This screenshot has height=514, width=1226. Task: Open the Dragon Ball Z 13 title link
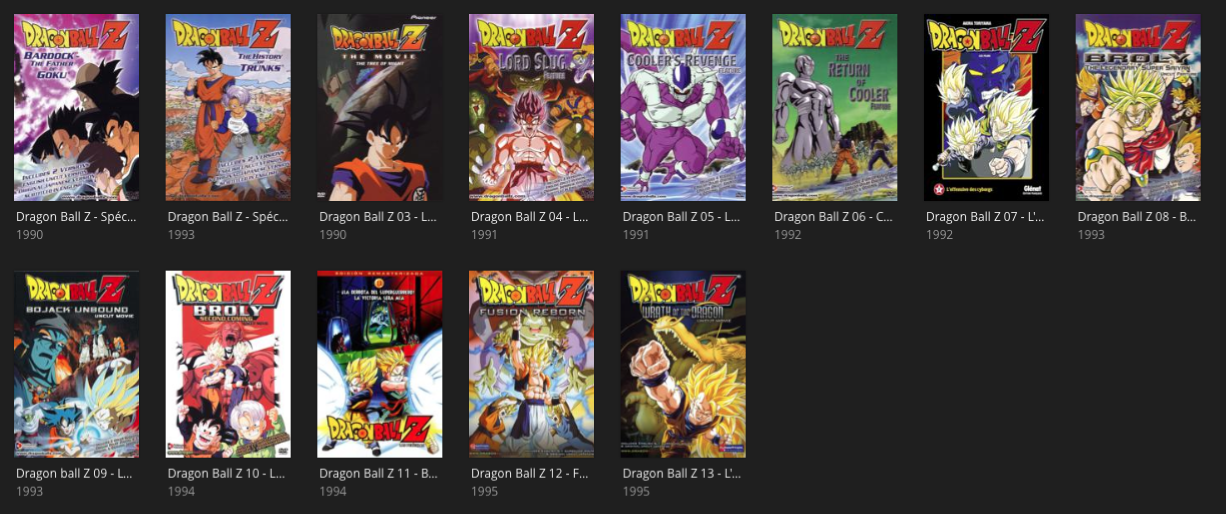(x=683, y=473)
